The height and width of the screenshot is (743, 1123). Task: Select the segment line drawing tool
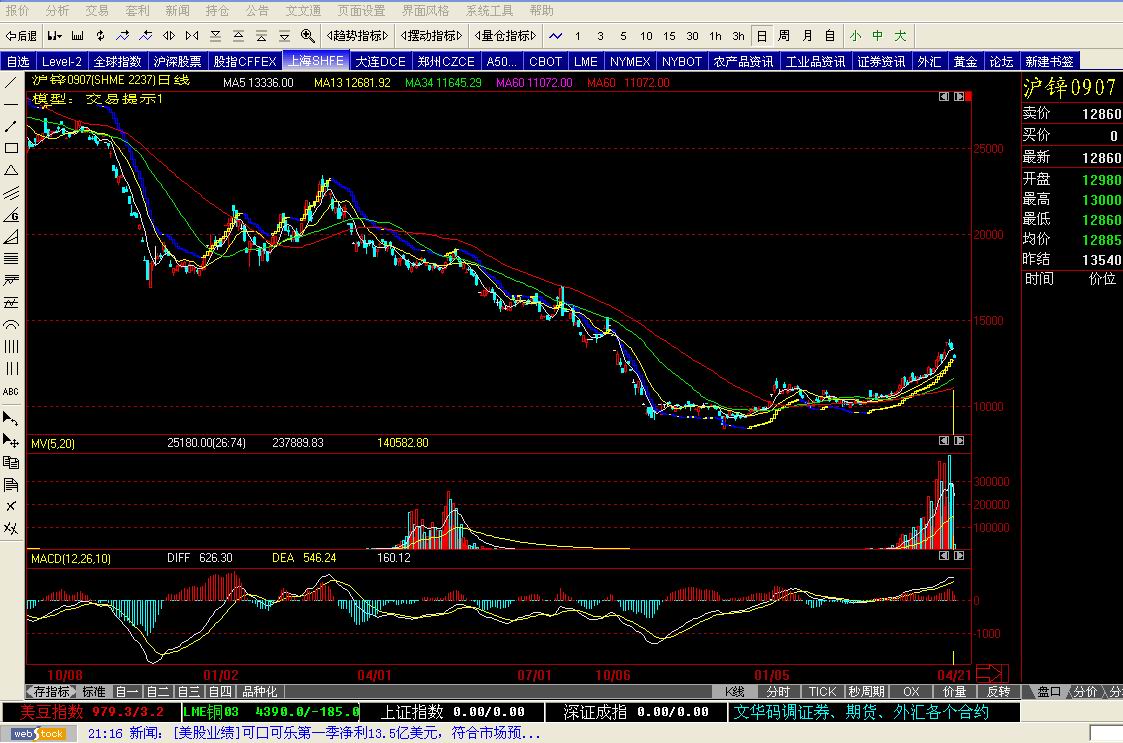coord(11,127)
